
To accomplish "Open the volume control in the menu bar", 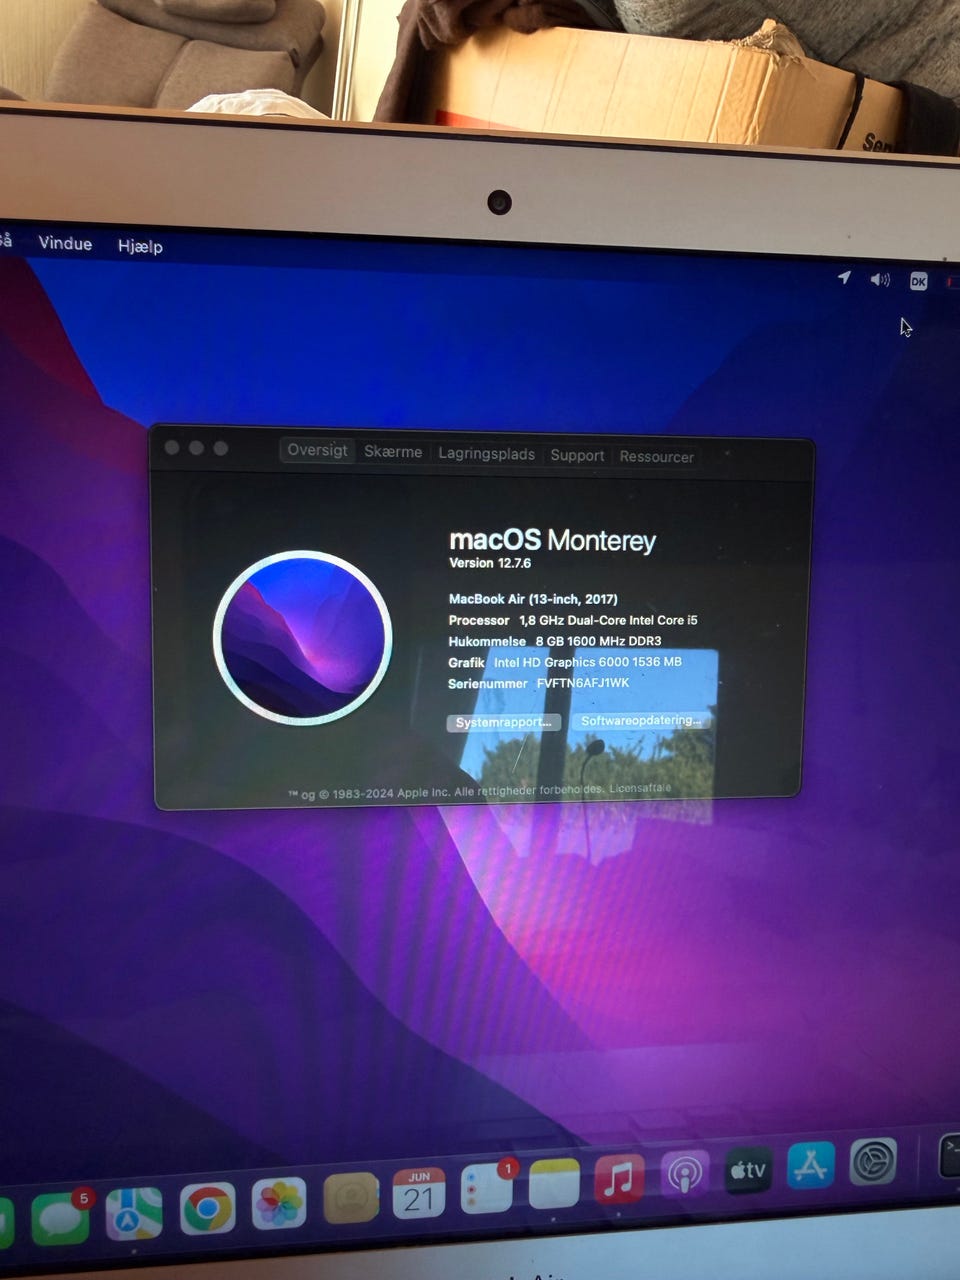I will (880, 280).
